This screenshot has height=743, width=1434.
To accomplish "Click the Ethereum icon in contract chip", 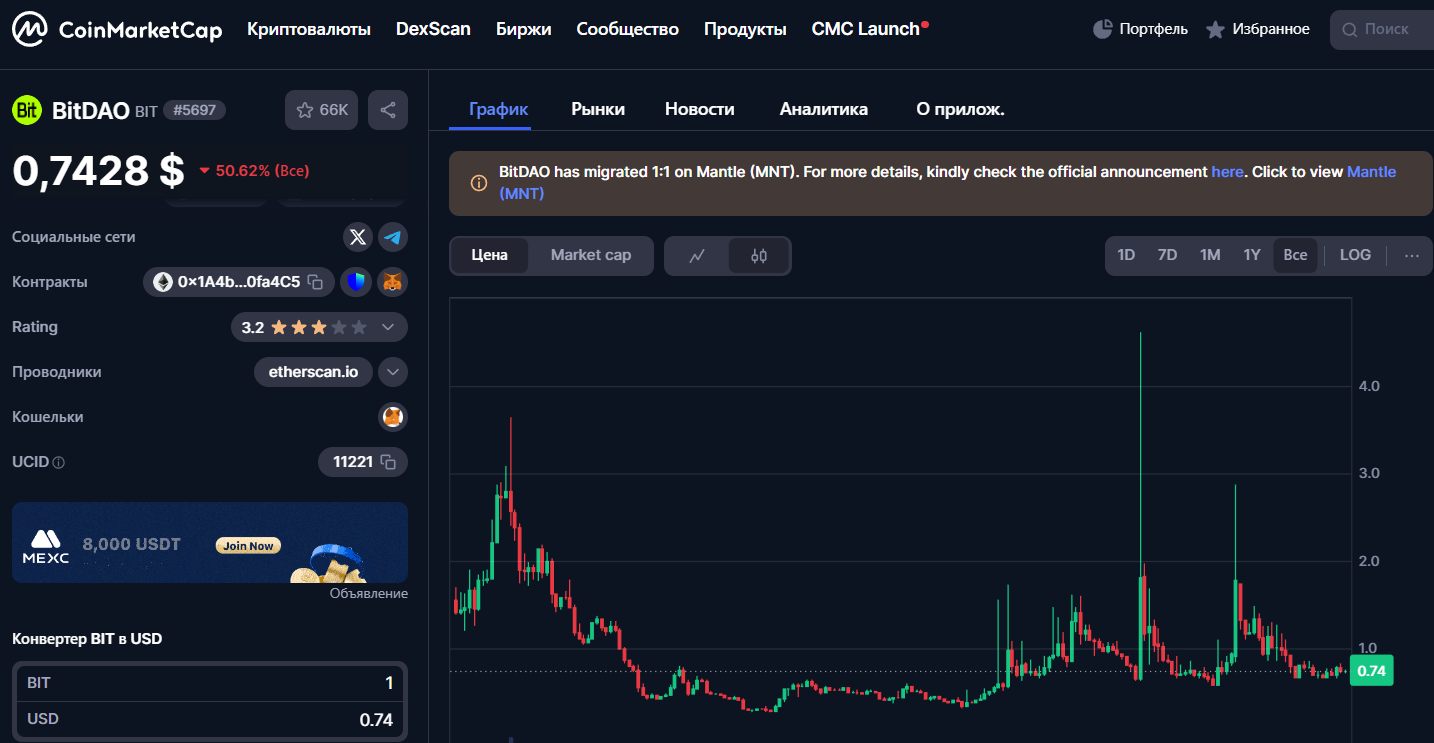I will (163, 282).
